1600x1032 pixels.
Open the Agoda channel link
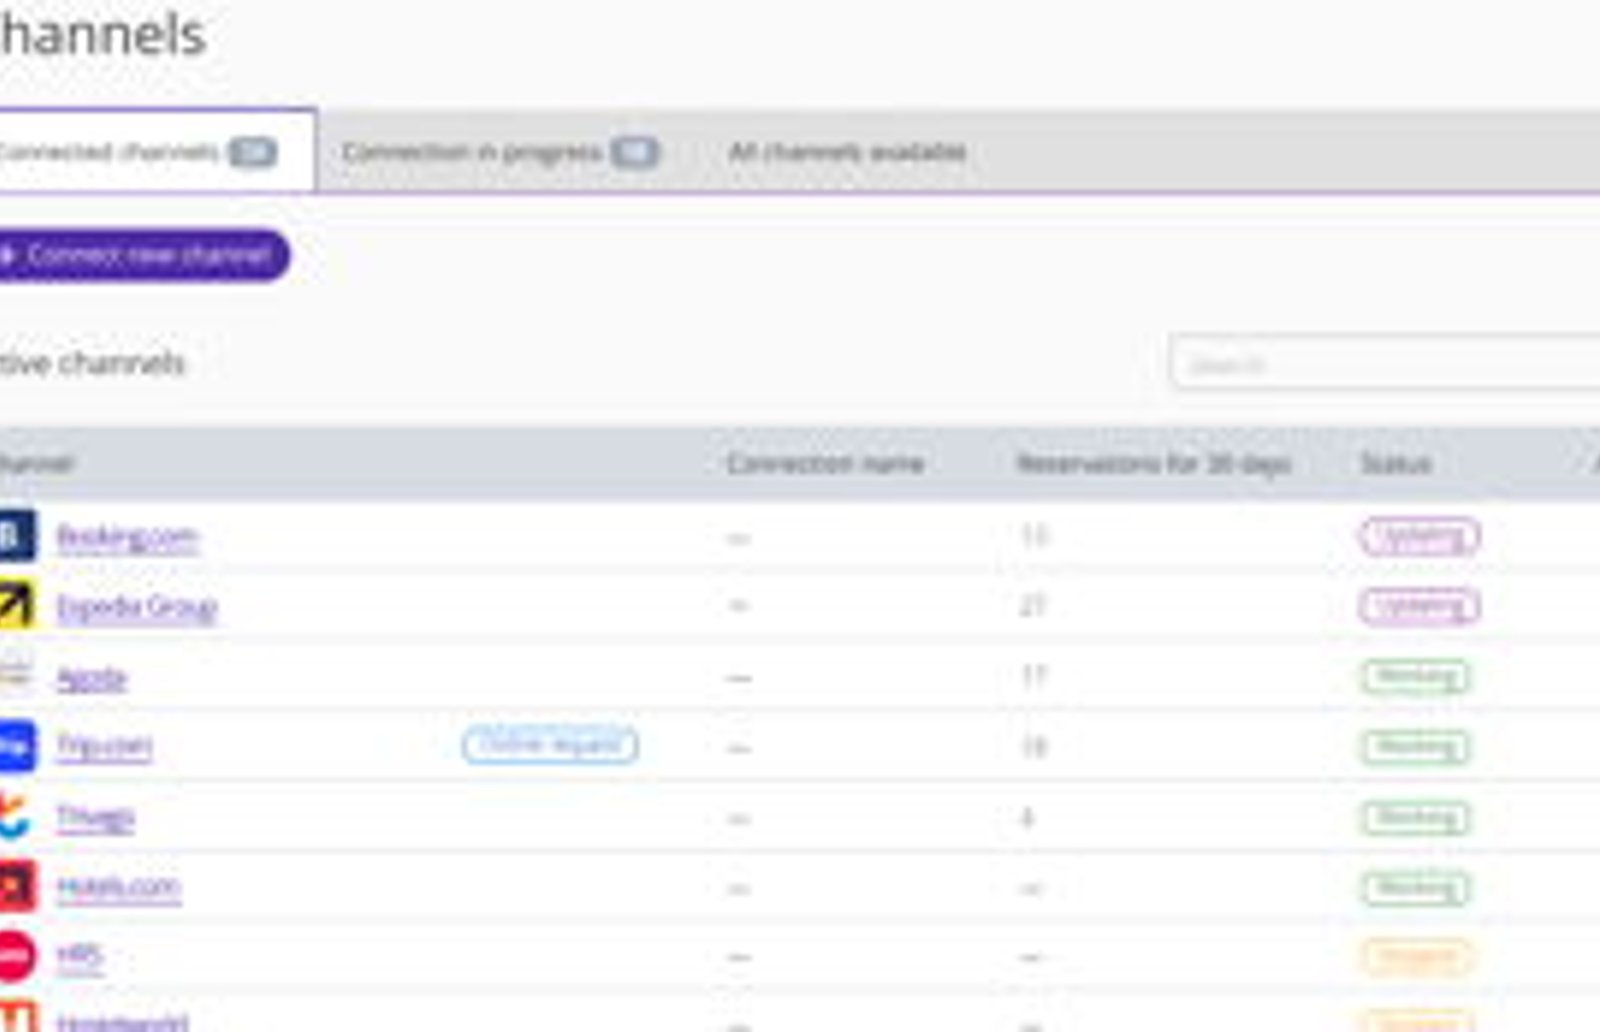(x=92, y=678)
